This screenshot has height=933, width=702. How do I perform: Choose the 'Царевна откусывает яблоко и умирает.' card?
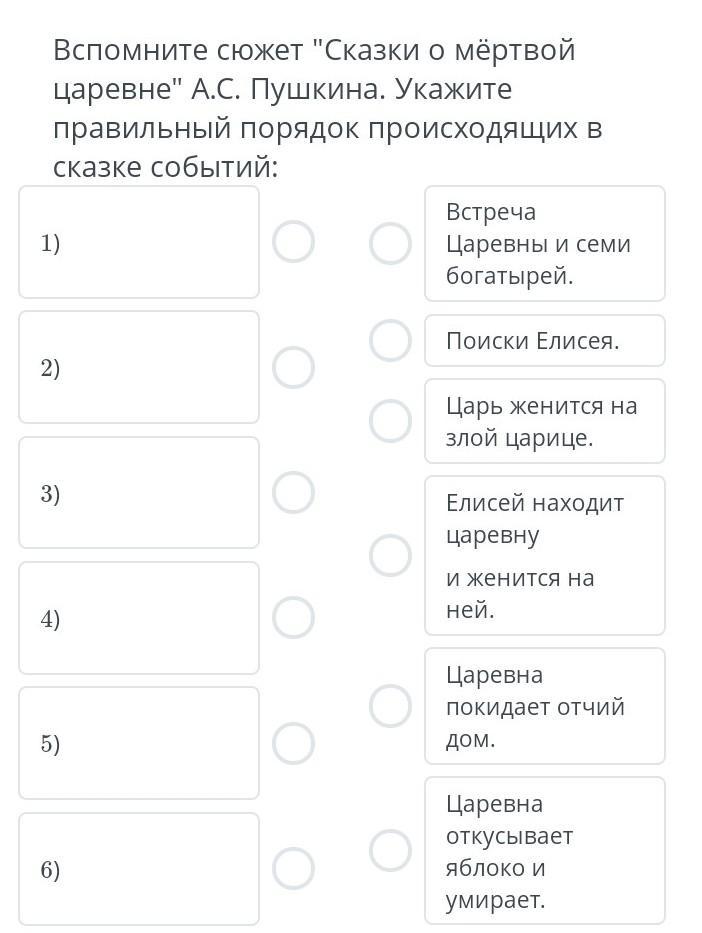click(544, 850)
